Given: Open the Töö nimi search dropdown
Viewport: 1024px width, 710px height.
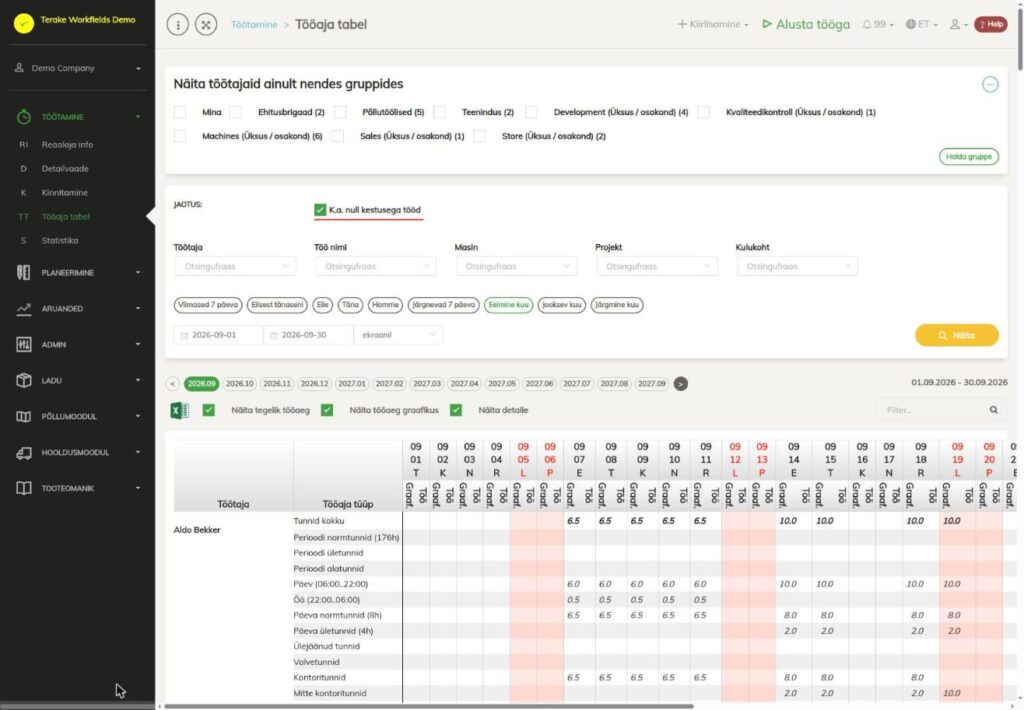Looking at the screenshot, I should click(376, 266).
